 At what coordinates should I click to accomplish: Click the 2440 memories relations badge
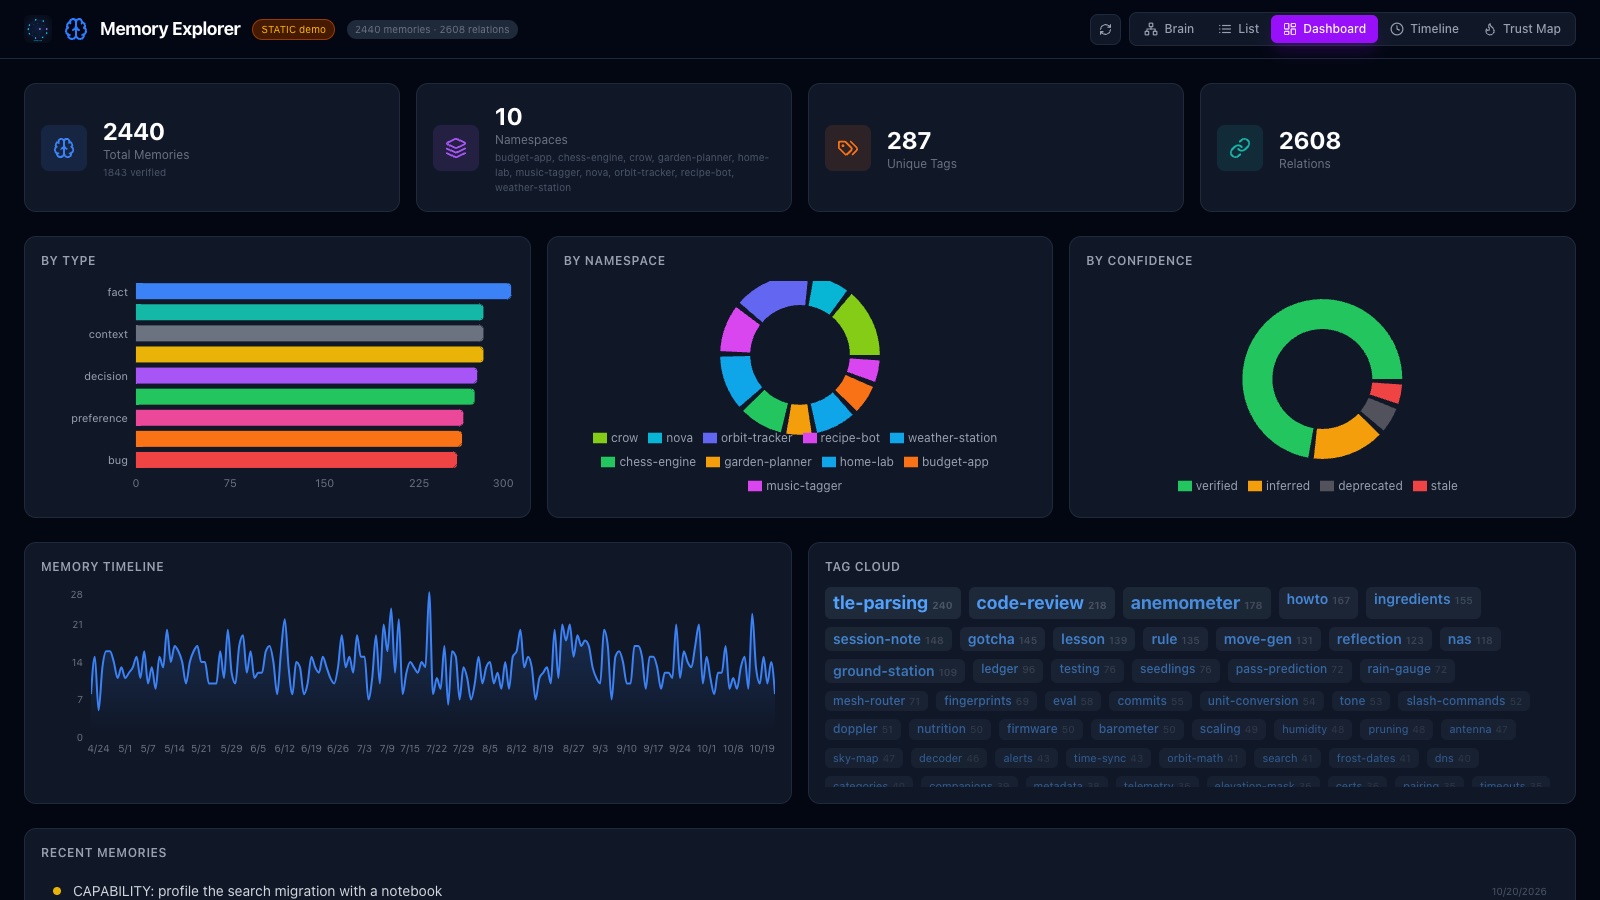[x=432, y=29]
